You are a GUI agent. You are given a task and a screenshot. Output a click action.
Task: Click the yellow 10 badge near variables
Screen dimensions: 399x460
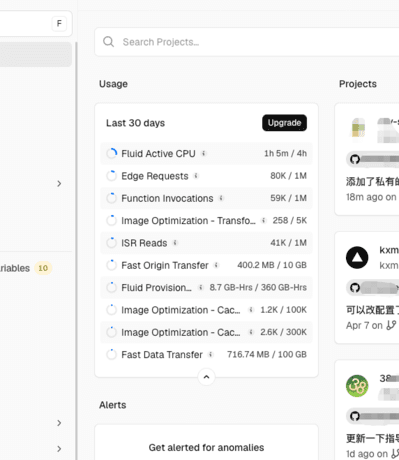pos(43,268)
